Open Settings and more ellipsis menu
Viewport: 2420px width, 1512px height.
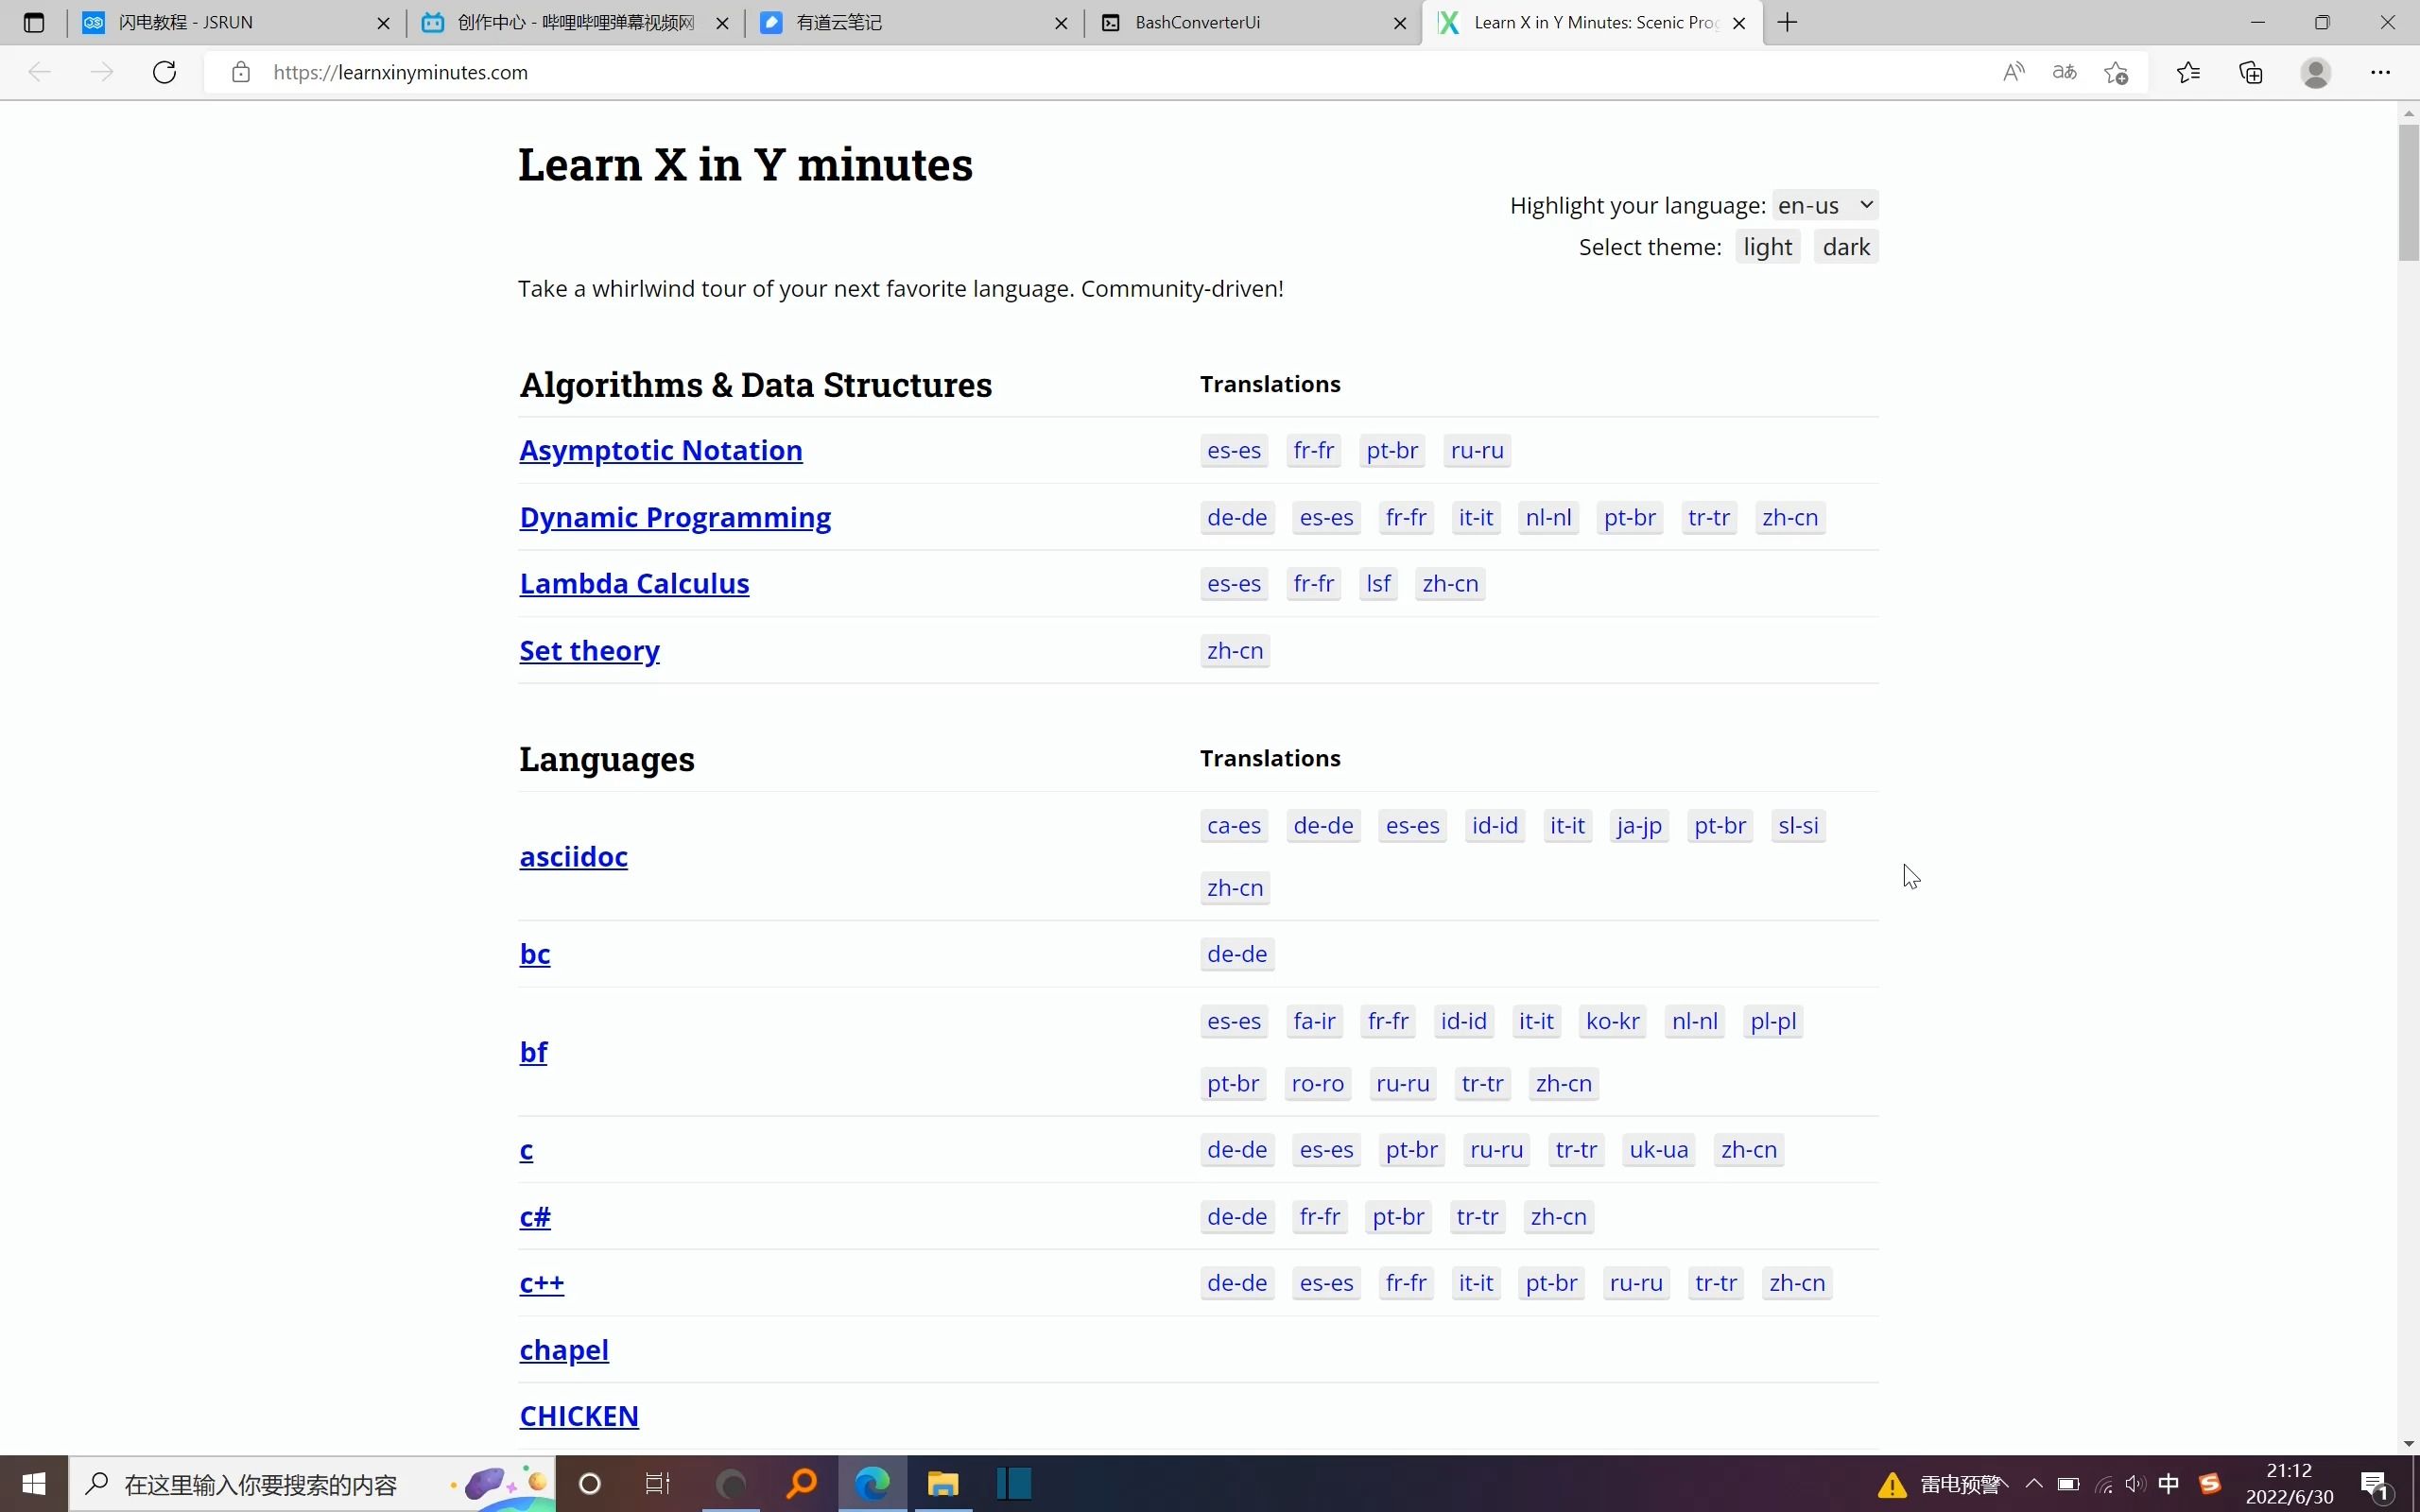click(2380, 72)
